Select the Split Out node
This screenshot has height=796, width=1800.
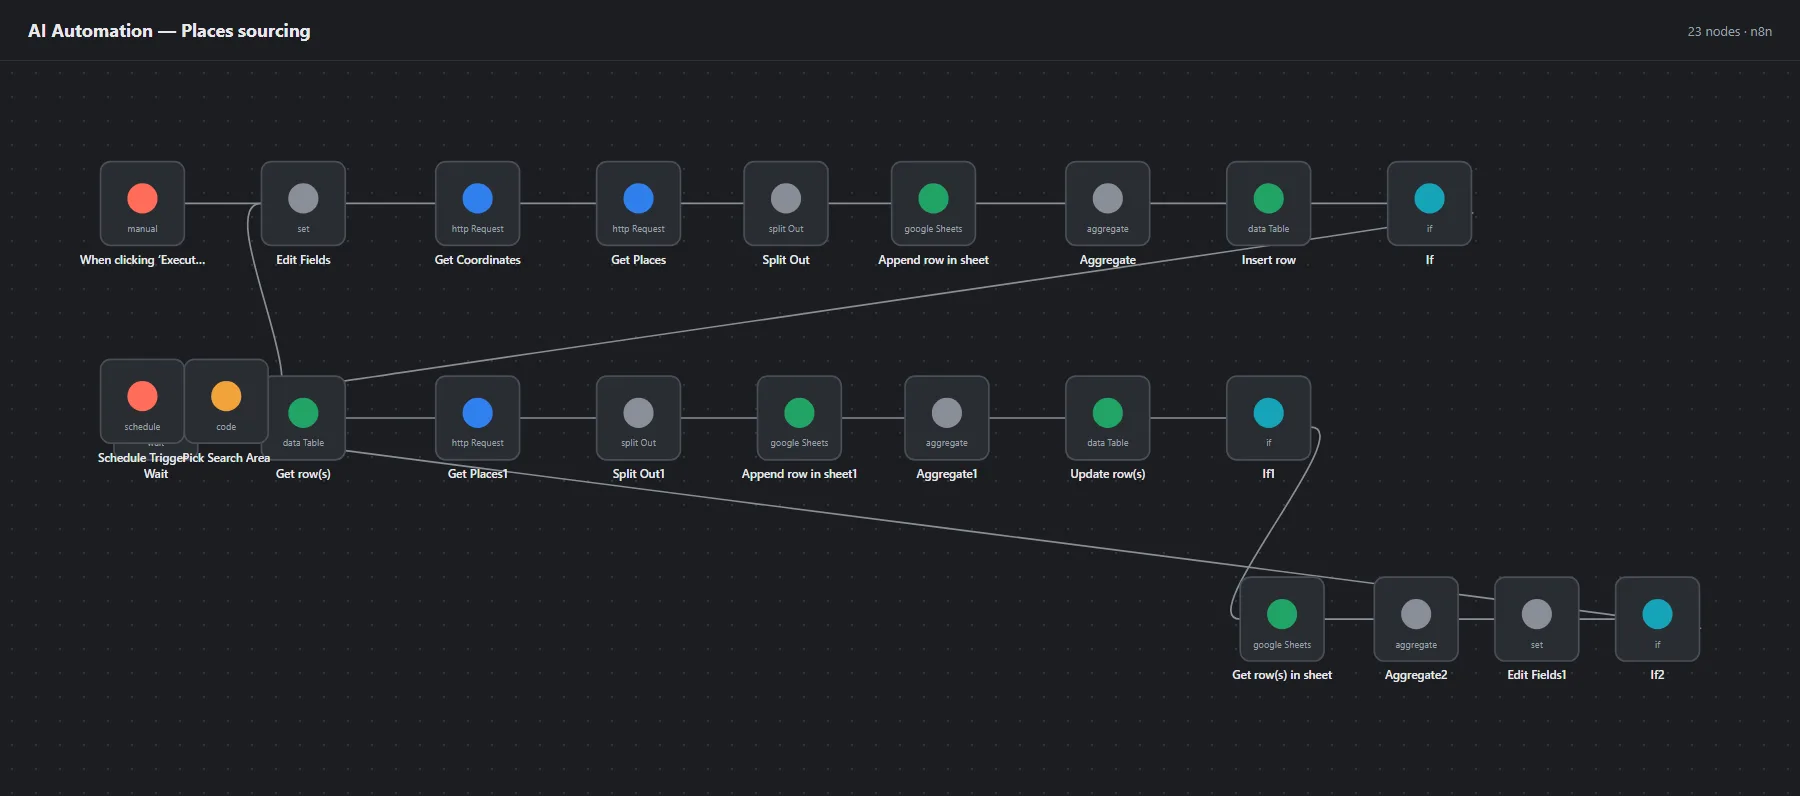[786, 203]
